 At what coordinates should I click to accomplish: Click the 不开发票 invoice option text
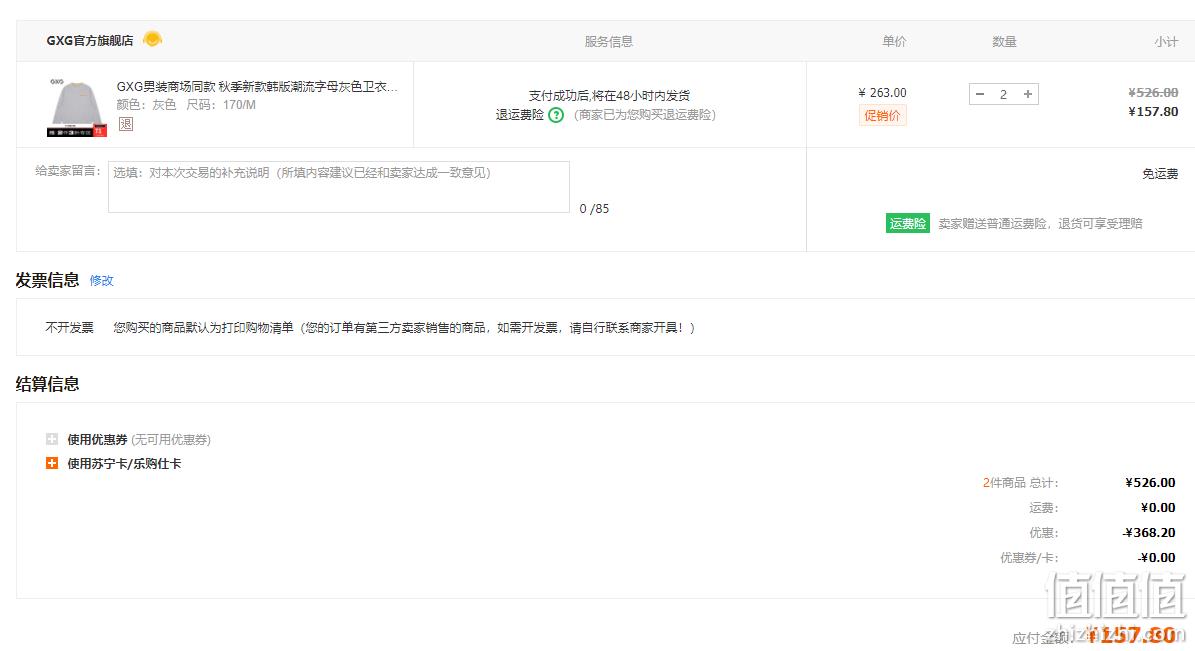(69, 328)
